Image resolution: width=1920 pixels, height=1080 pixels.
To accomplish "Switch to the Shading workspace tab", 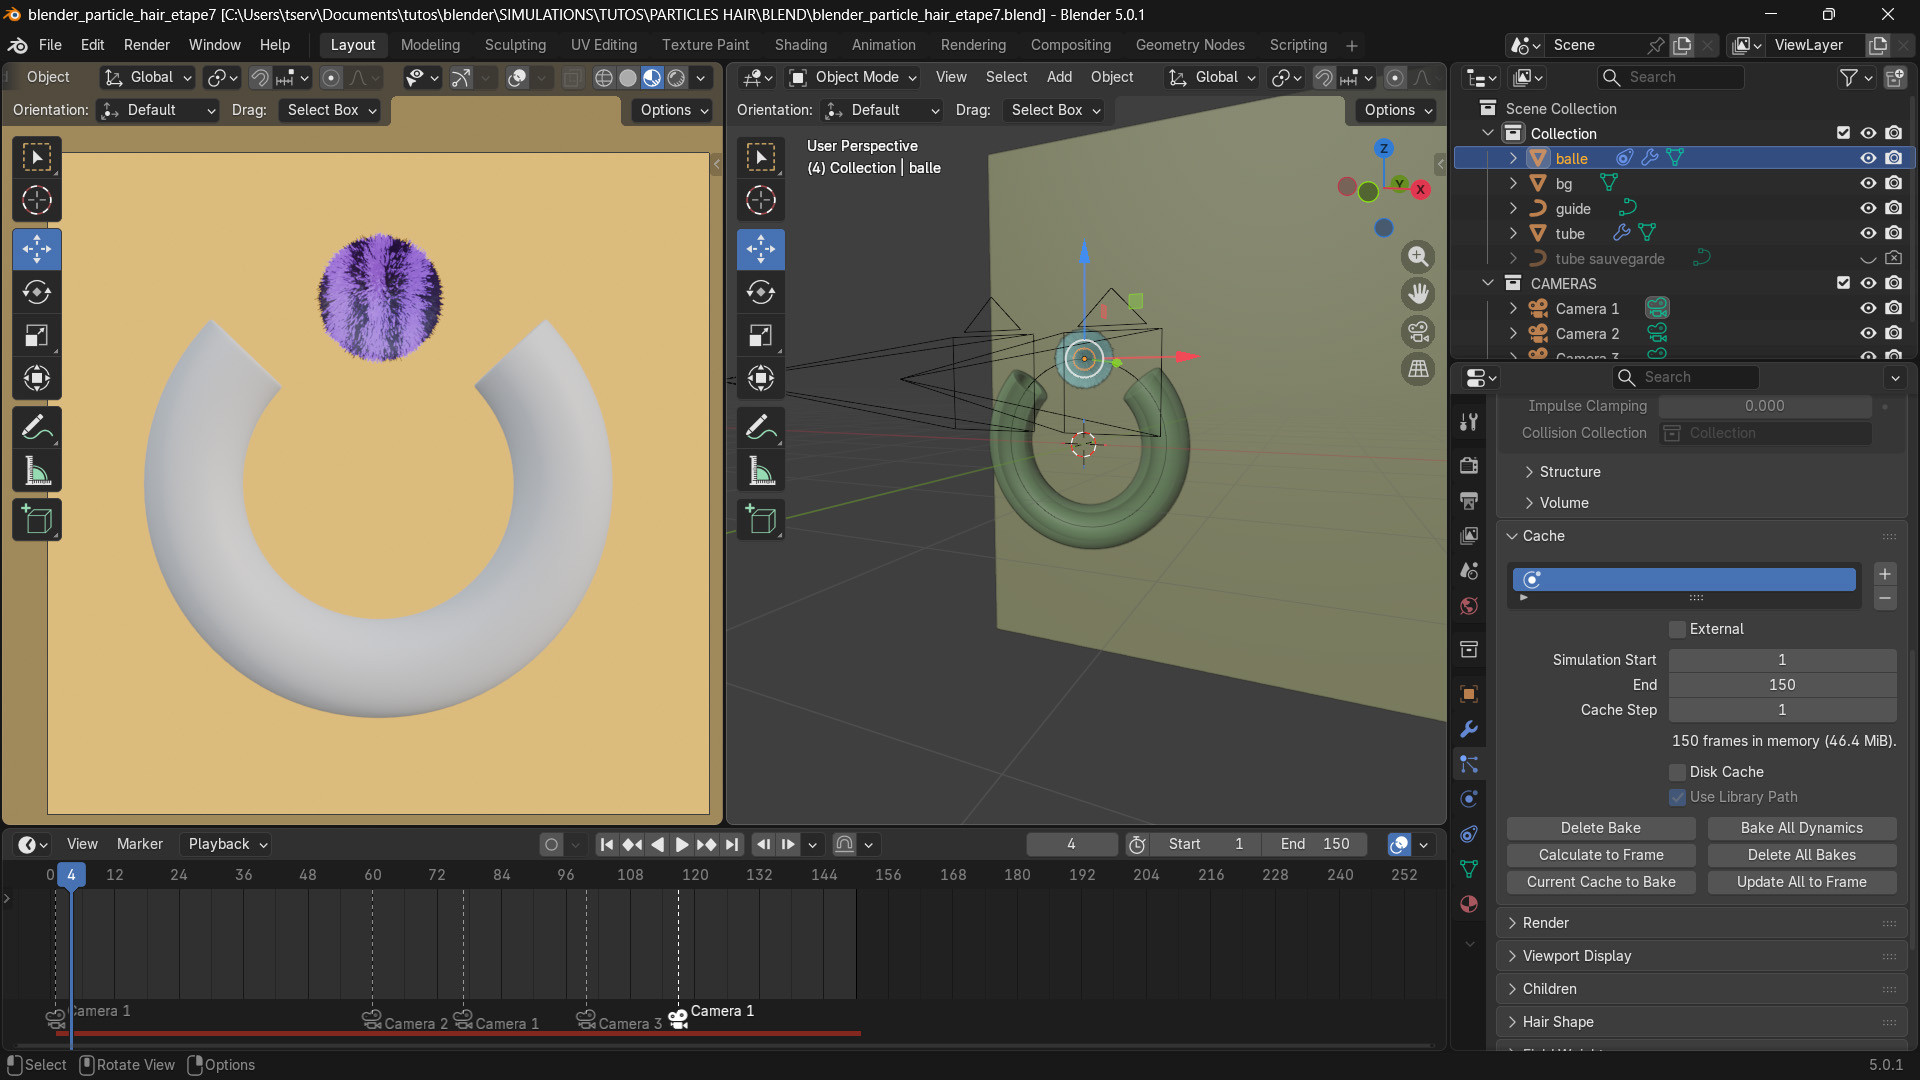I will [800, 45].
